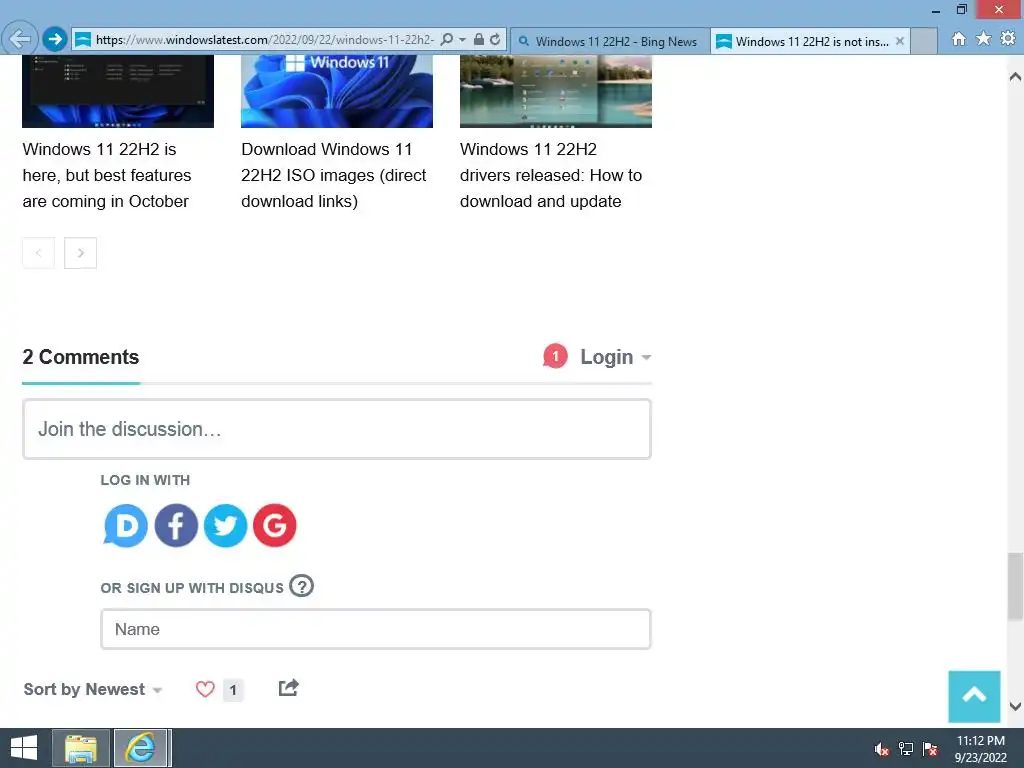1024x768 pixels.
Task: Click the page scrollbar down arrow
Action: [1015, 707]
